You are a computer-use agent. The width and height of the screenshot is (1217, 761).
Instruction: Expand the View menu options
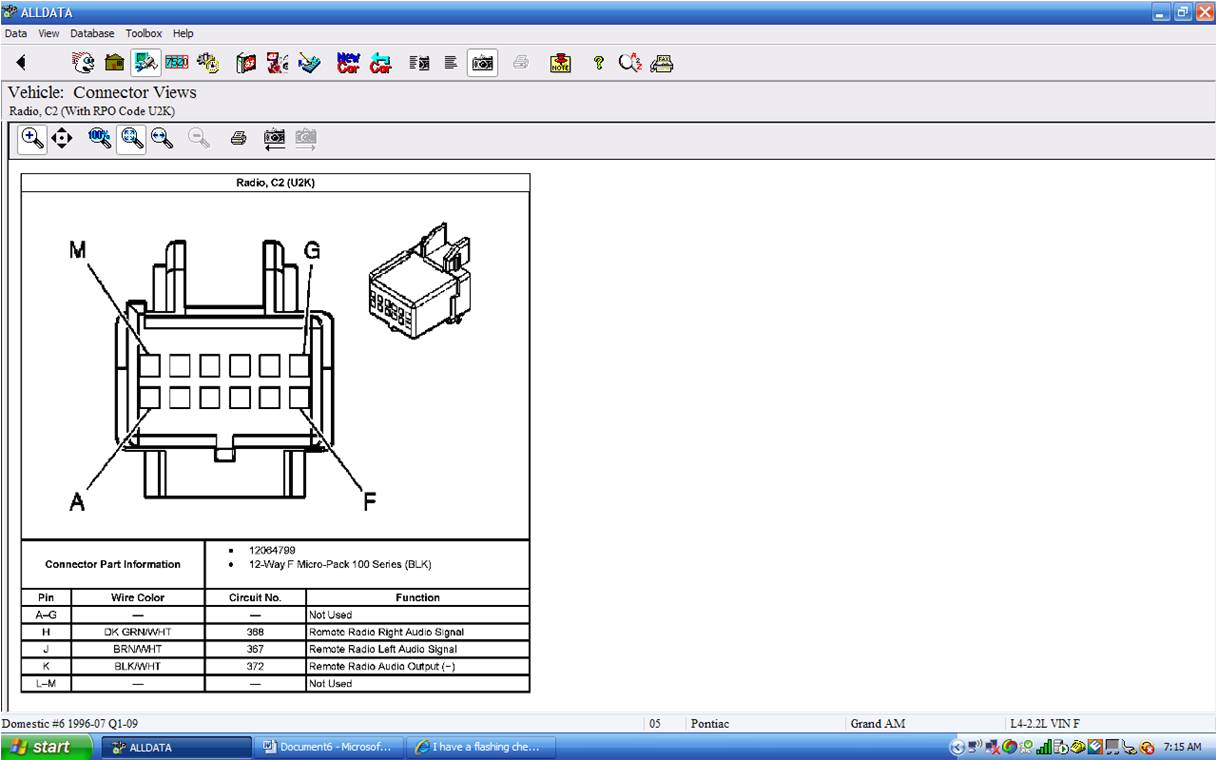pos(48,33)
